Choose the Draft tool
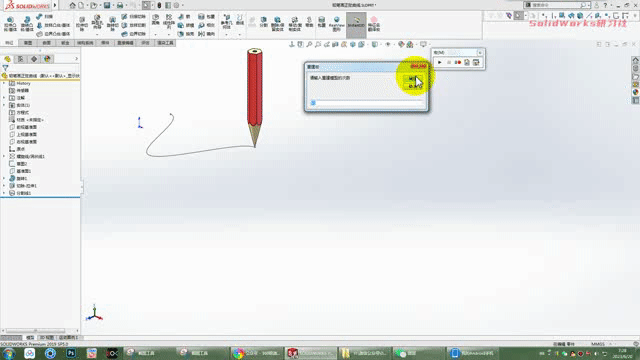Screen dimensions: 640x360 tap(186, 25)
